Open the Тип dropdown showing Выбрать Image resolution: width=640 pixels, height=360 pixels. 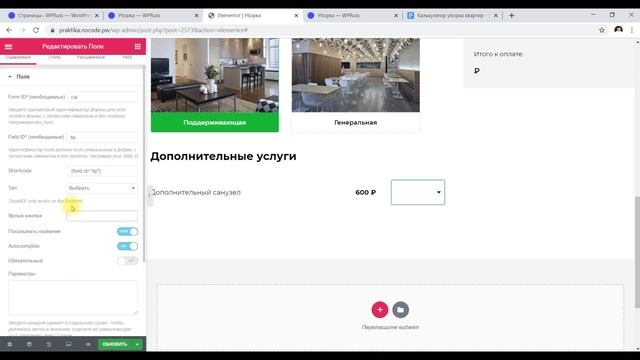(102, 188)
